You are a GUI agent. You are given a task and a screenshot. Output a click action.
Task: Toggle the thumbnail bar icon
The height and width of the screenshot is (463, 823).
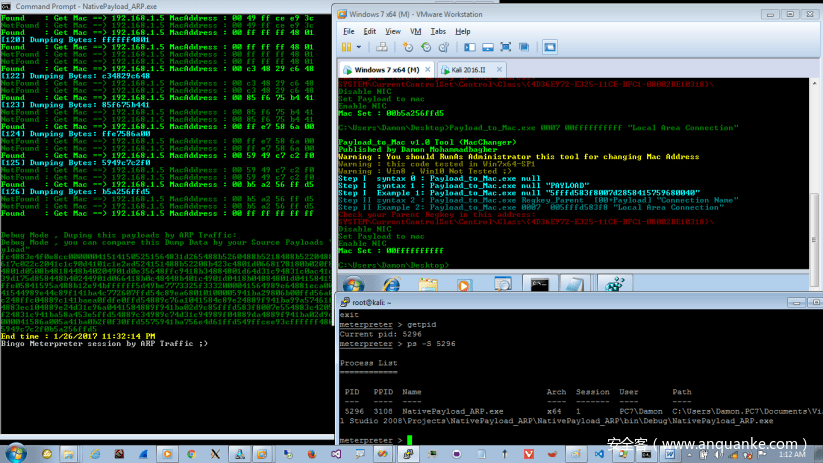[x=488, y=47]
